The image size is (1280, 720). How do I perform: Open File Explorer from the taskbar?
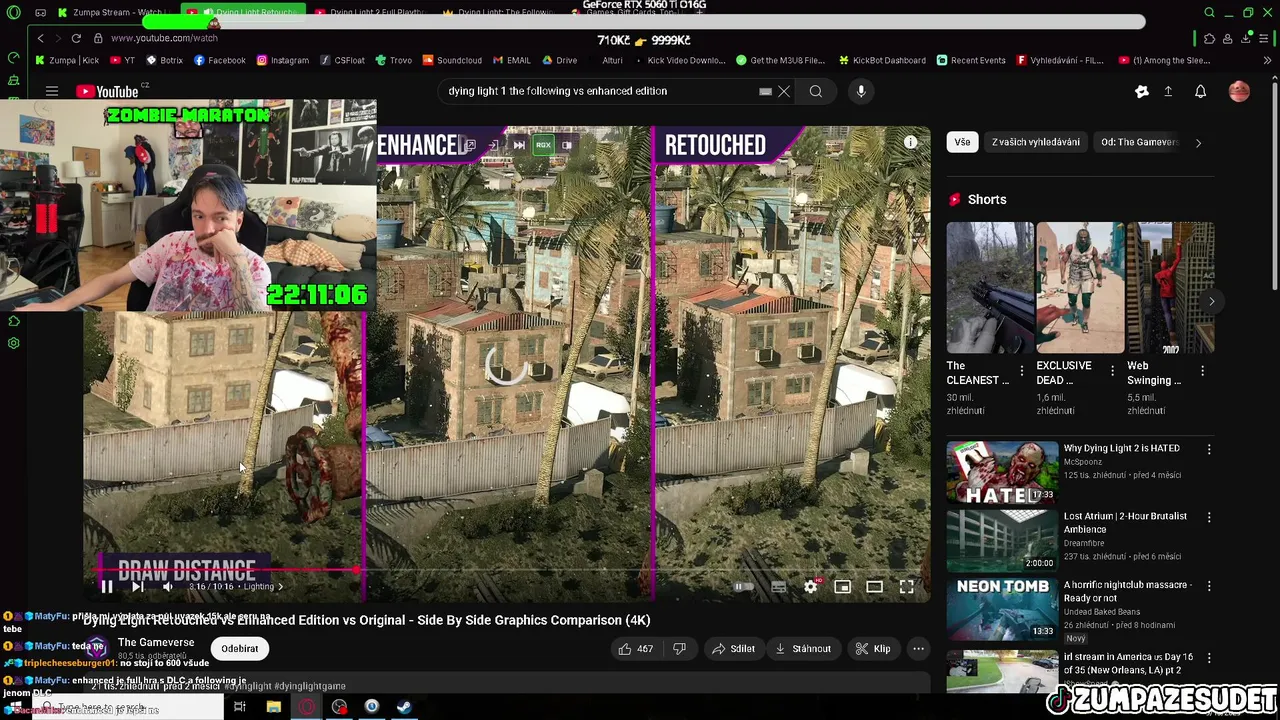click(x=273, y=707)
